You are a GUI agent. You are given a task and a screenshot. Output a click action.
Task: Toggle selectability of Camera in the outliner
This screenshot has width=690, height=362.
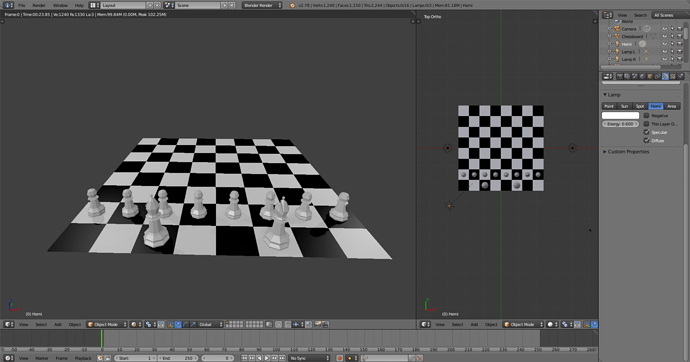point(672,29)
